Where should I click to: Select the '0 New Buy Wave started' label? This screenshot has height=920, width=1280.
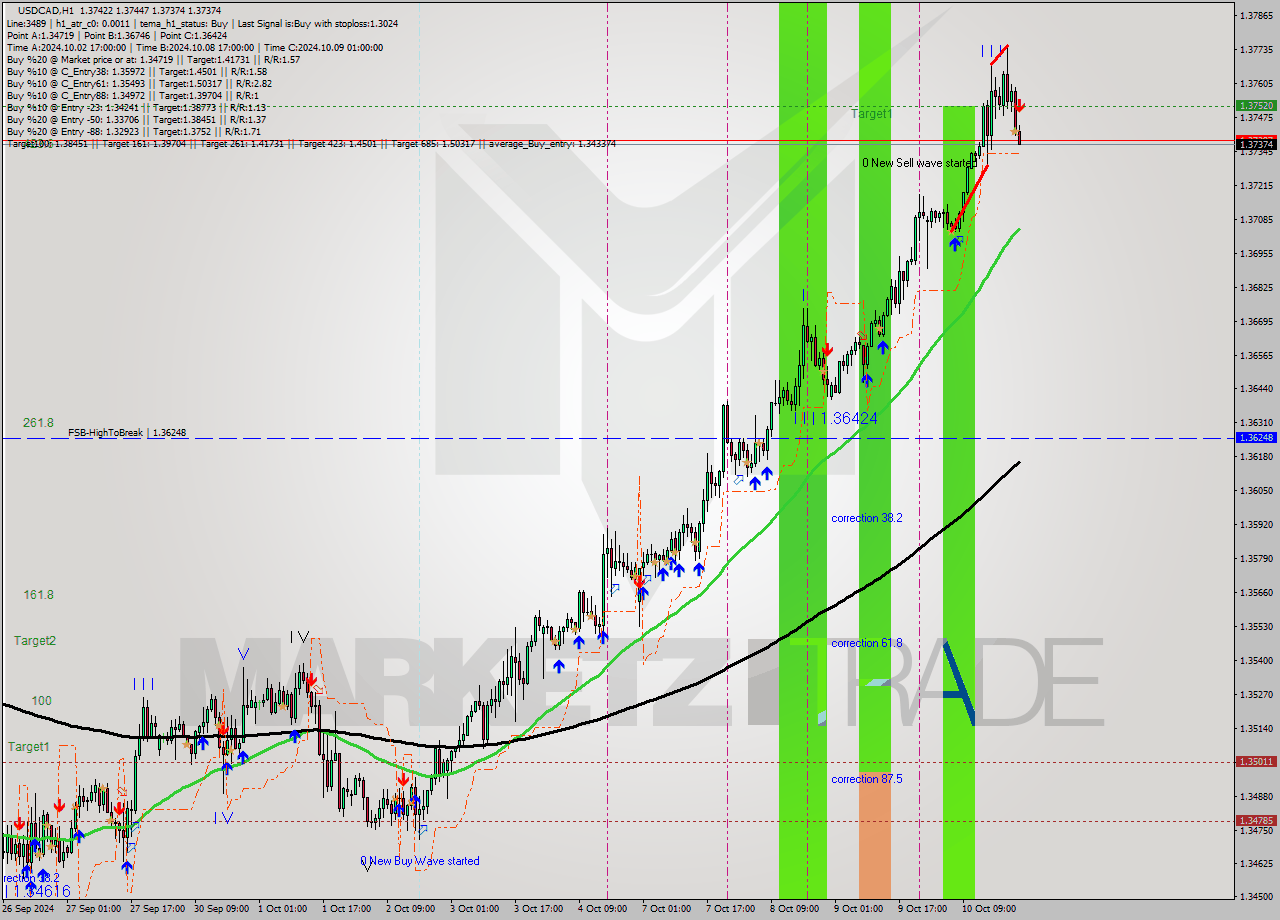420,861
